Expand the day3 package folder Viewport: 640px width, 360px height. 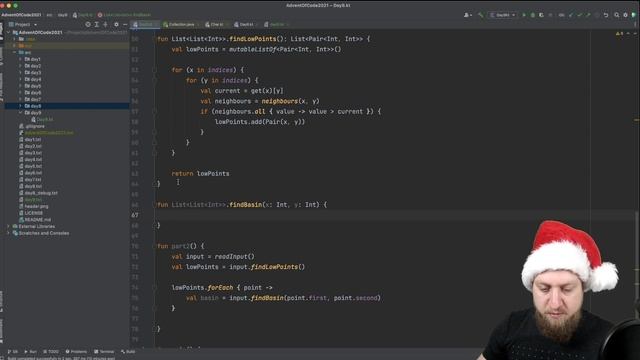(20, 73)
